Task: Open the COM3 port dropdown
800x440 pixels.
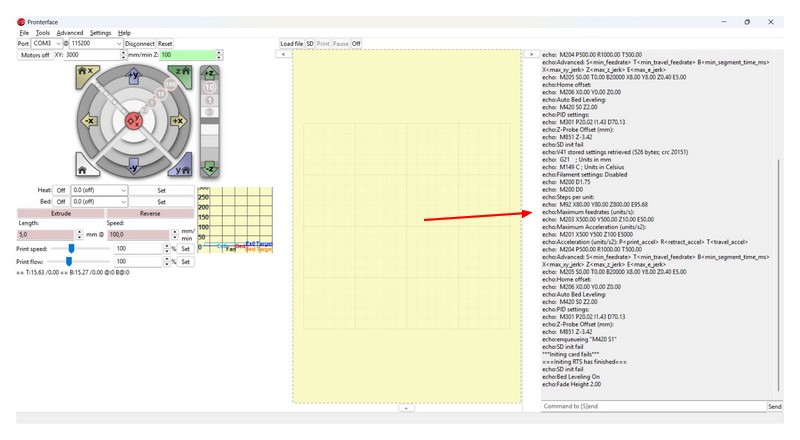Action: [57, 44]
